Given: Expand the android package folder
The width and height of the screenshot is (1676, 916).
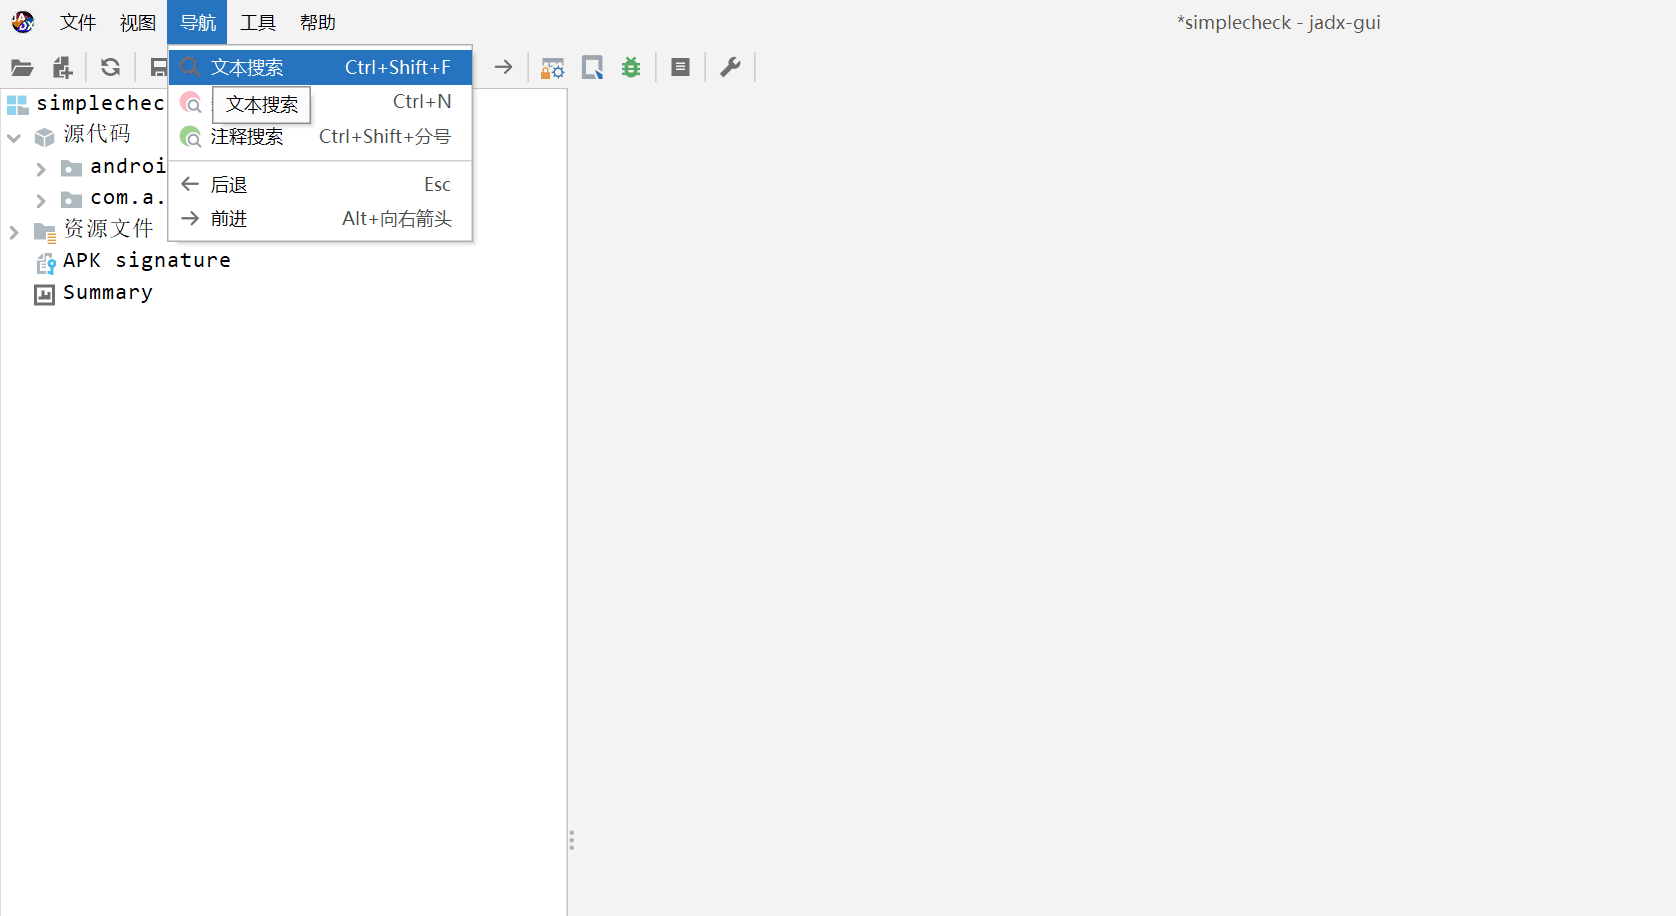Looking at the screenshot, I should pos(41,169).
